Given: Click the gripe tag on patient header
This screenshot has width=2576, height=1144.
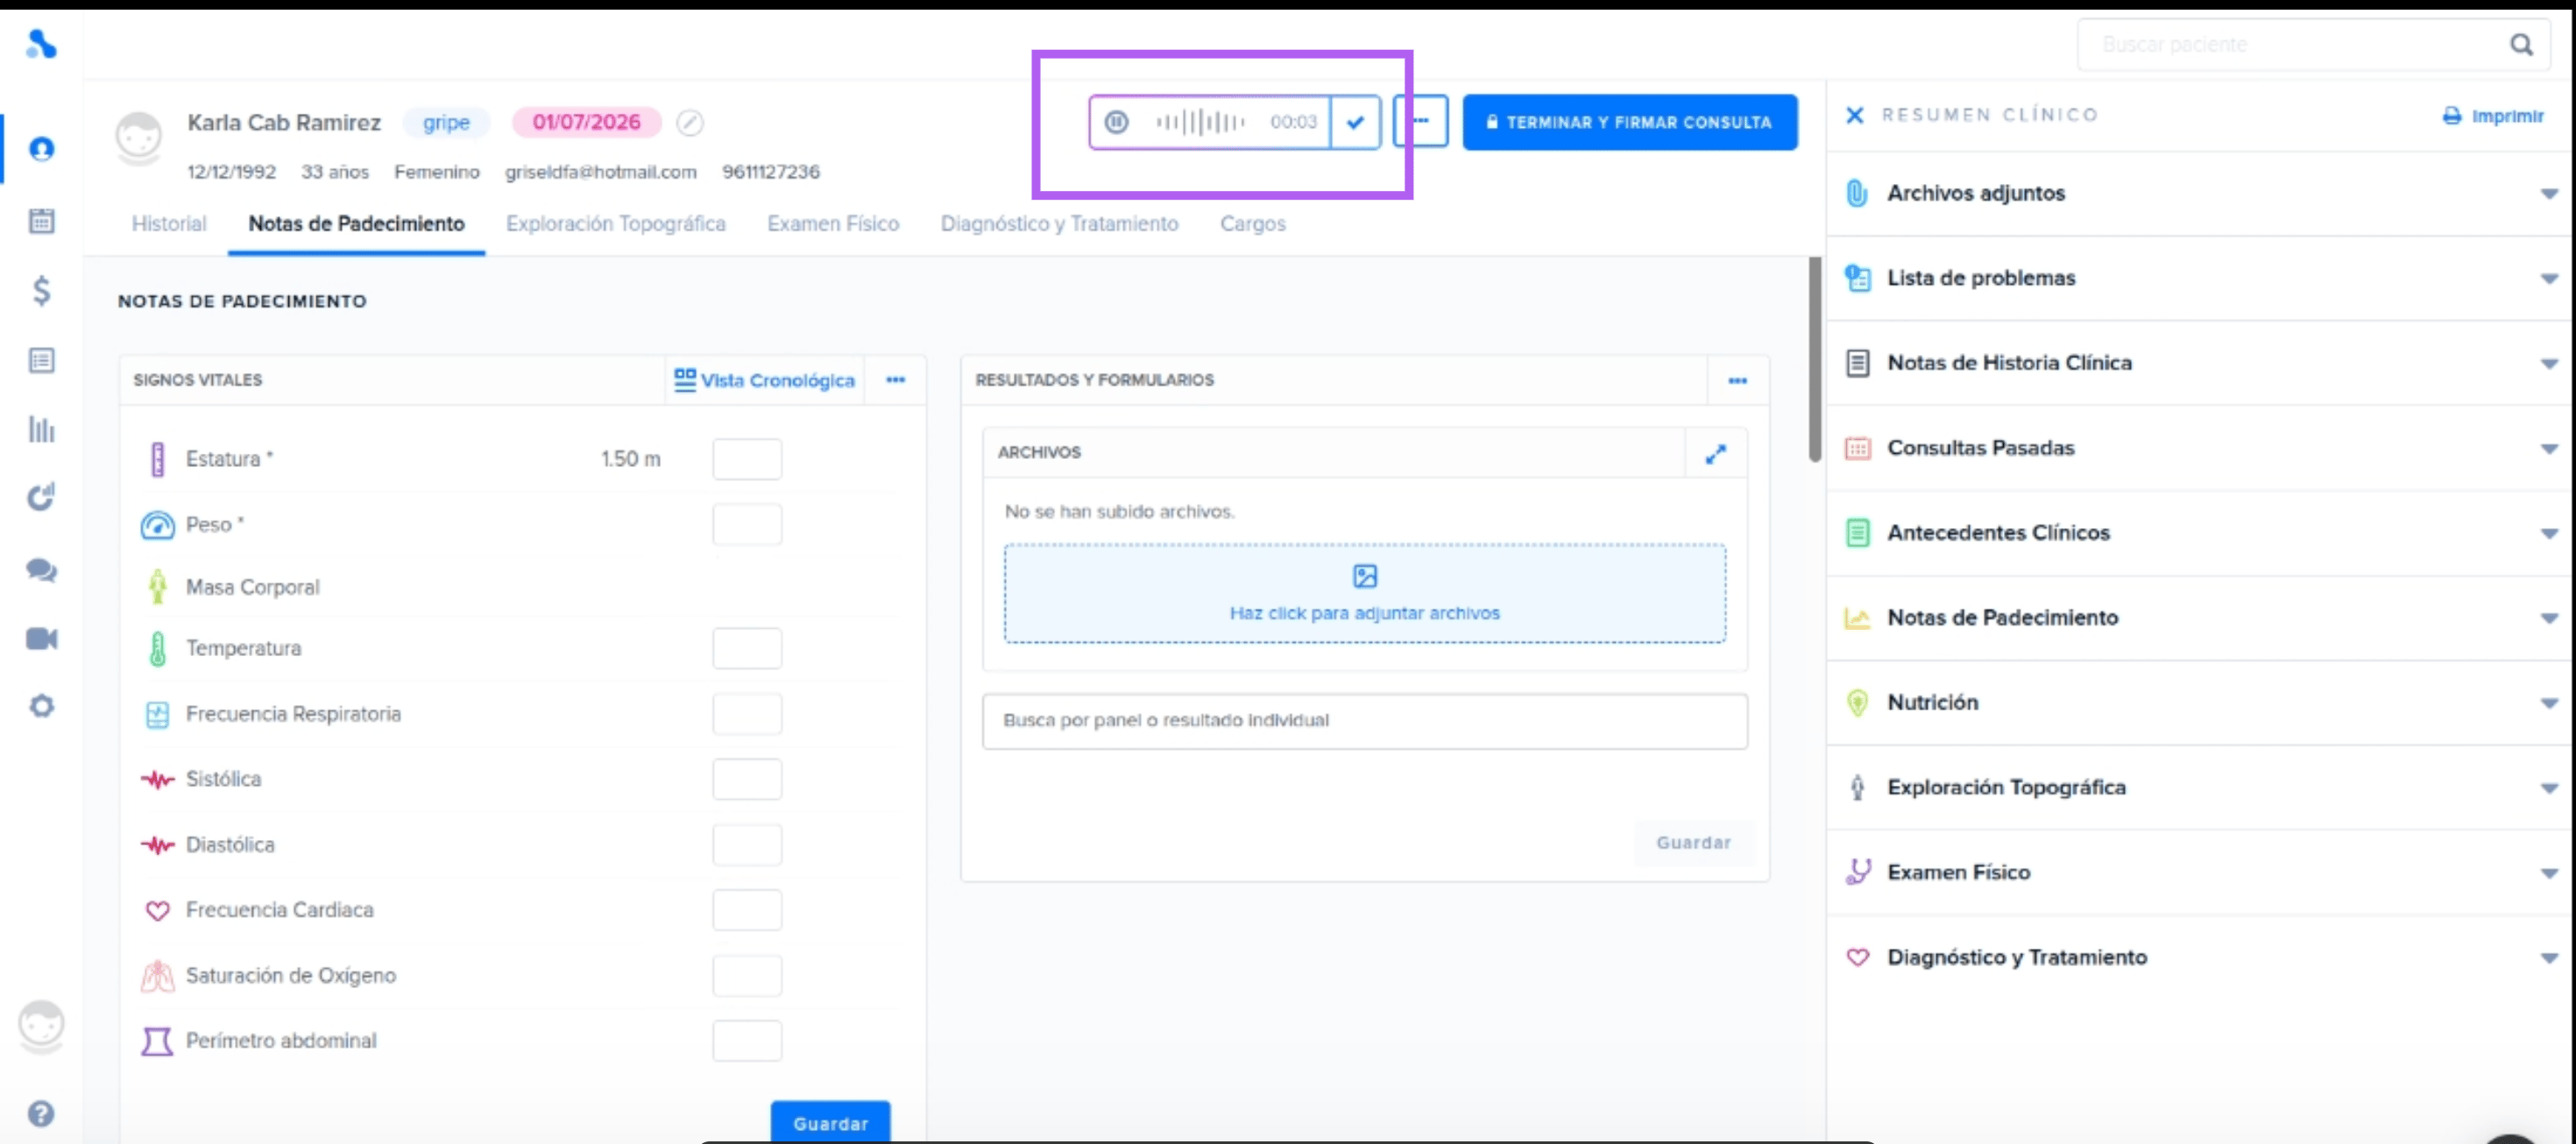Looking at the screenshot, I should click(x=446, y=122).
